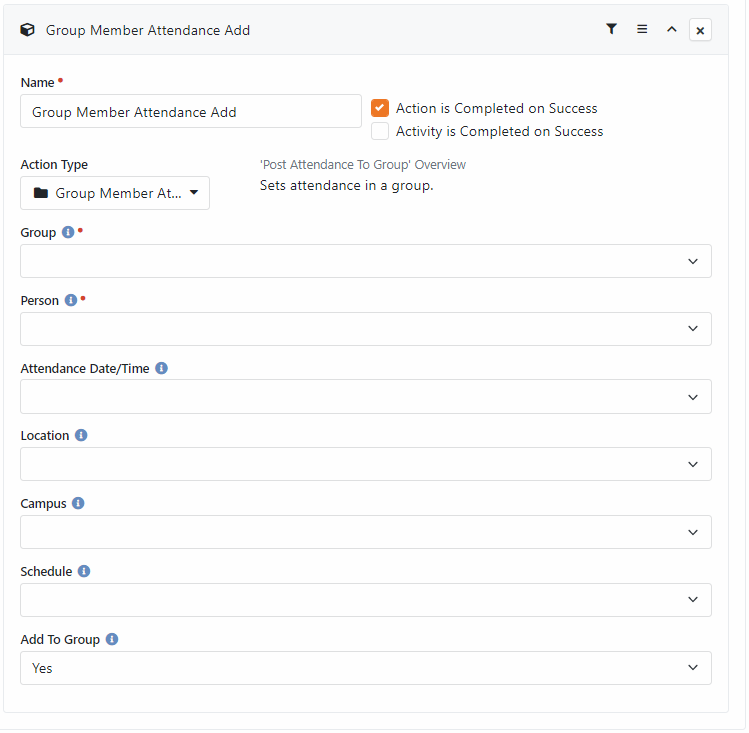Enable Activity is Completed on Success
This screenshot has height=733, width=749.
380,131
